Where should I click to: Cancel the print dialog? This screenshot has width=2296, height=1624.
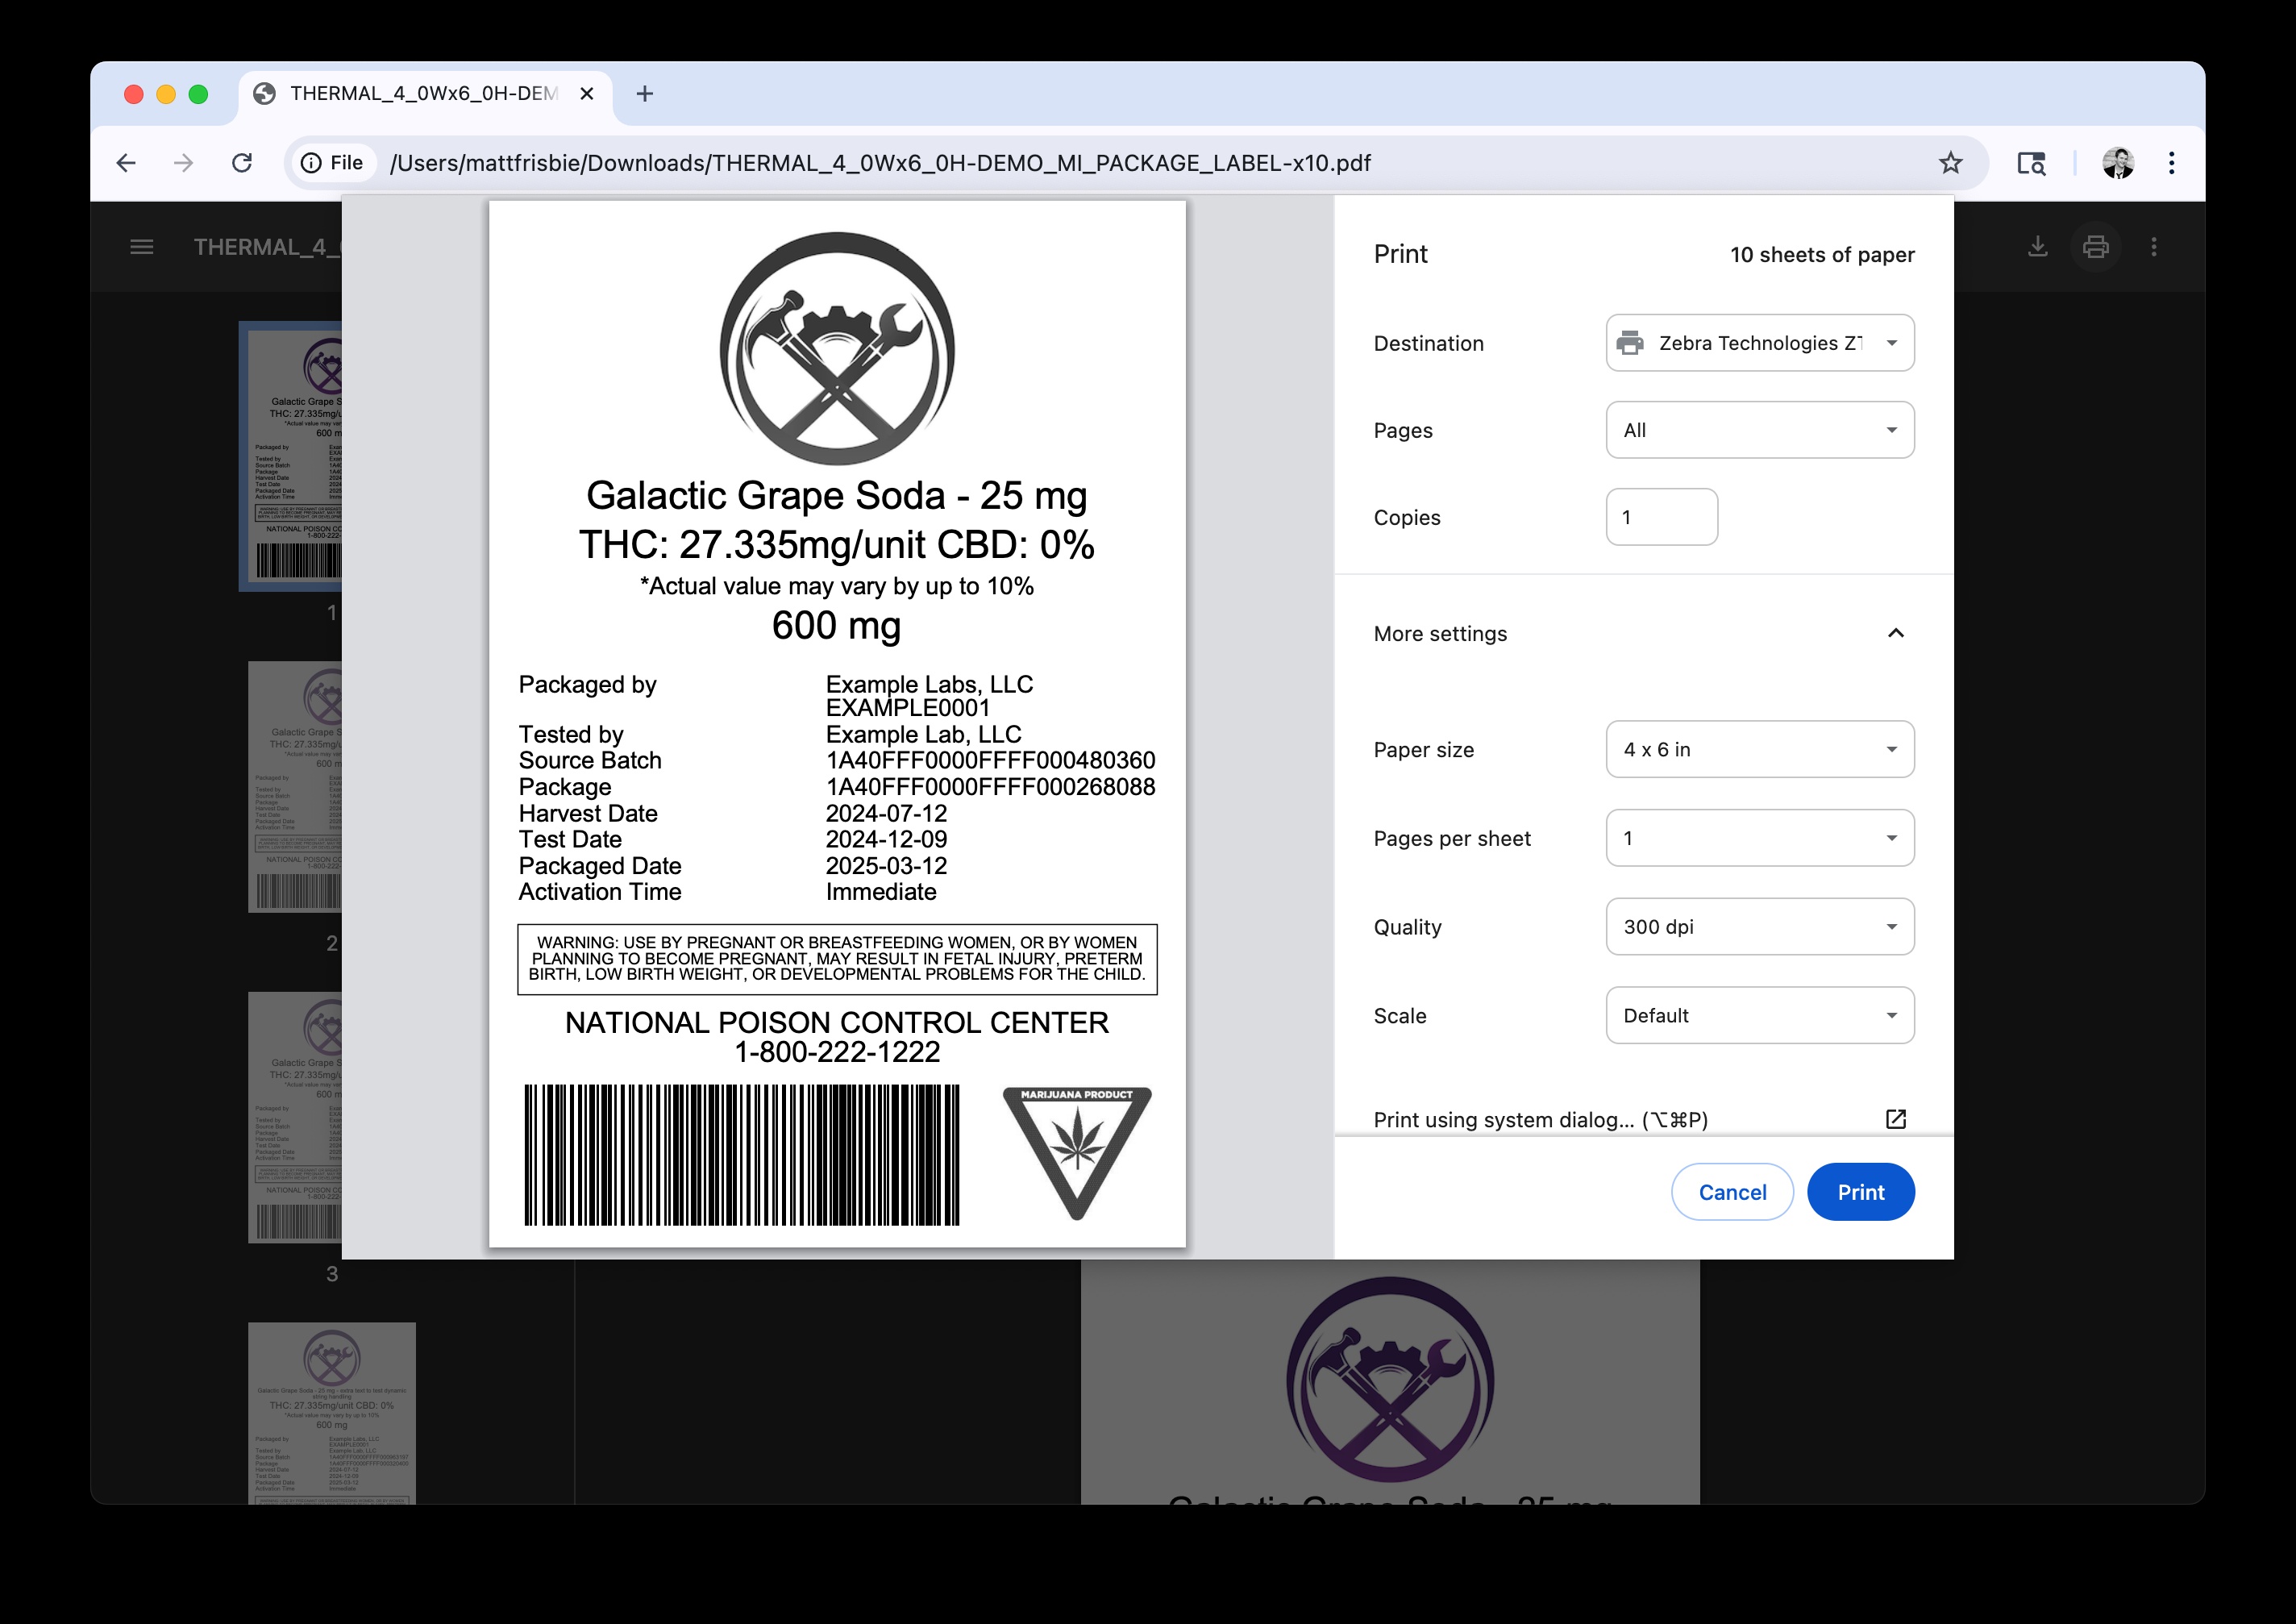tap(1732, 1192)
